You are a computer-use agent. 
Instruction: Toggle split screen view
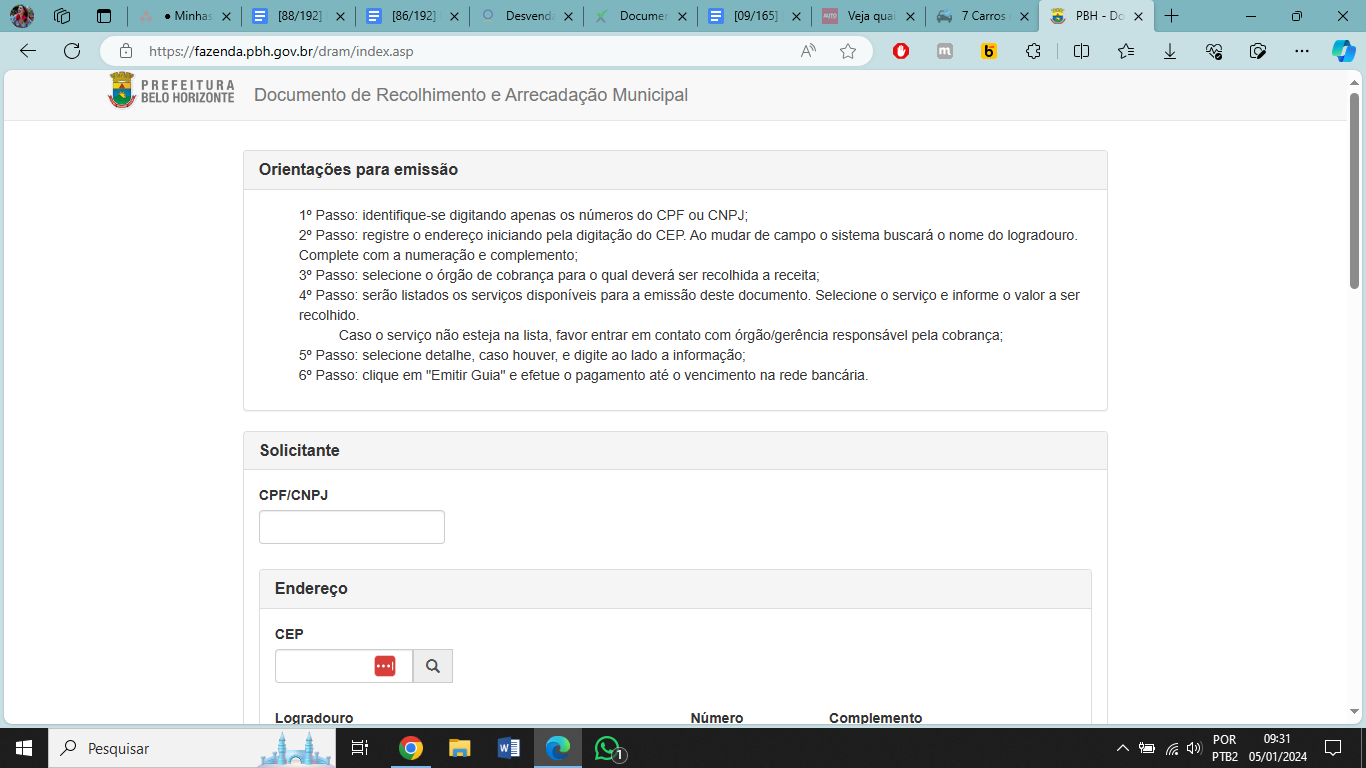pos(1081,51)
